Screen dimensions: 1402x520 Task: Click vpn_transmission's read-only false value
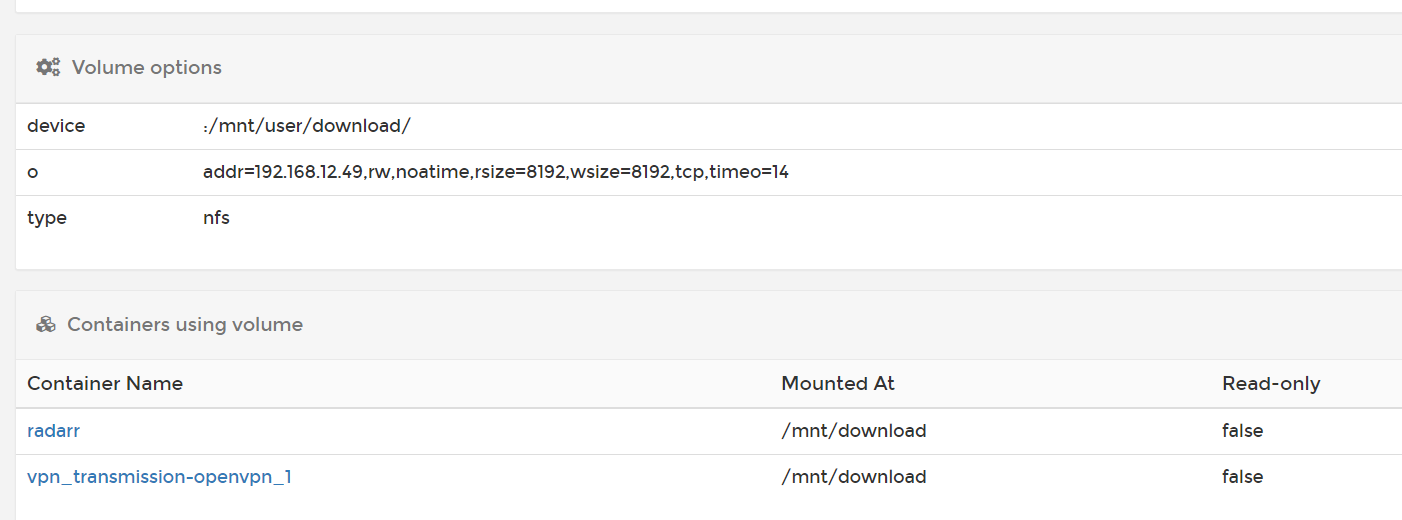click(1243, 477)
